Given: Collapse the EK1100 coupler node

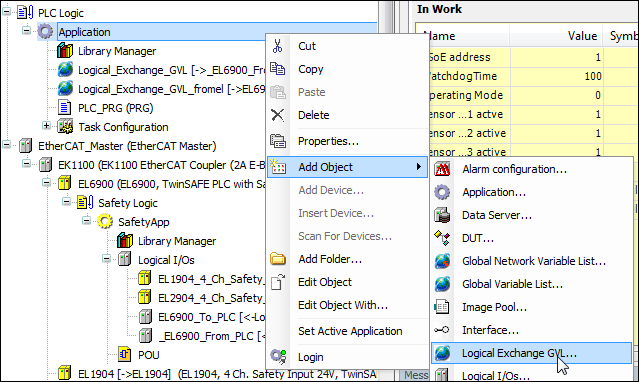Looking at the screenshot, I should point(26,164).
